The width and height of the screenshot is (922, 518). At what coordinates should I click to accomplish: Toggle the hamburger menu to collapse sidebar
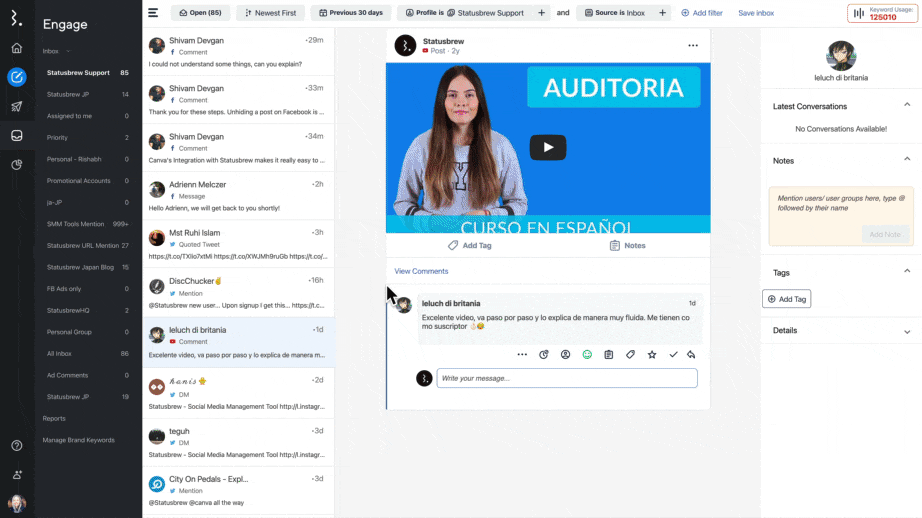pos(153,13)
